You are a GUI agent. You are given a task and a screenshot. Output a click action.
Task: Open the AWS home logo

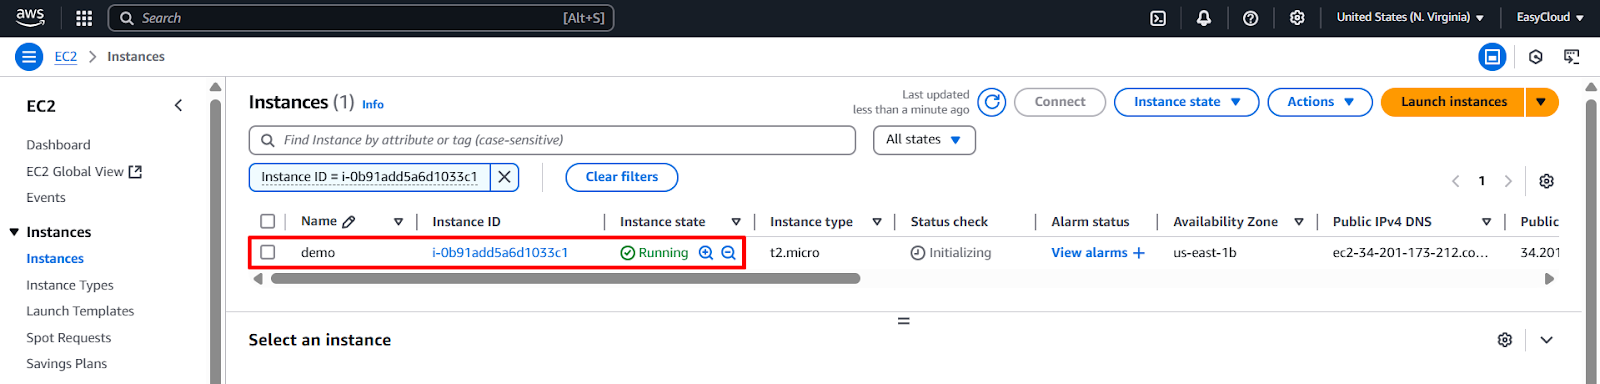(x=30, y=17)
